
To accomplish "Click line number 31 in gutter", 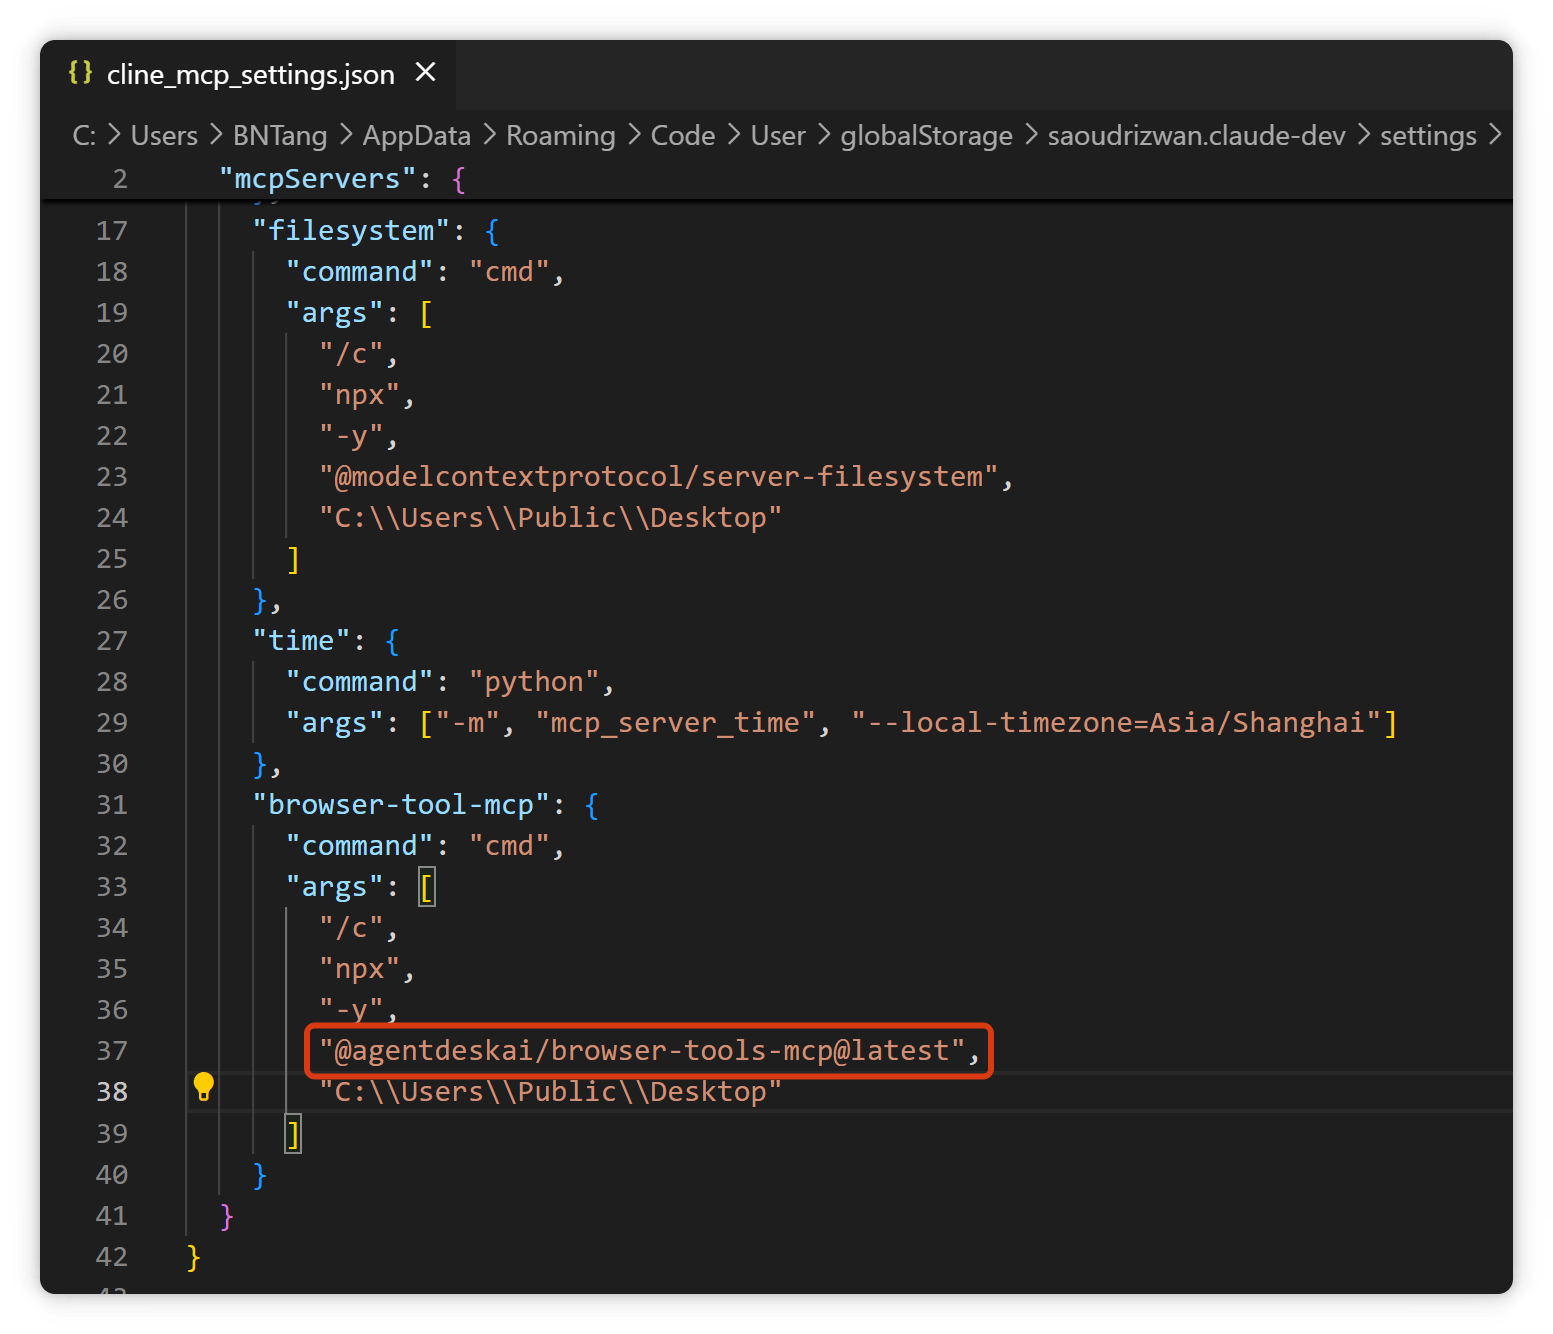I will coord(112,805).
